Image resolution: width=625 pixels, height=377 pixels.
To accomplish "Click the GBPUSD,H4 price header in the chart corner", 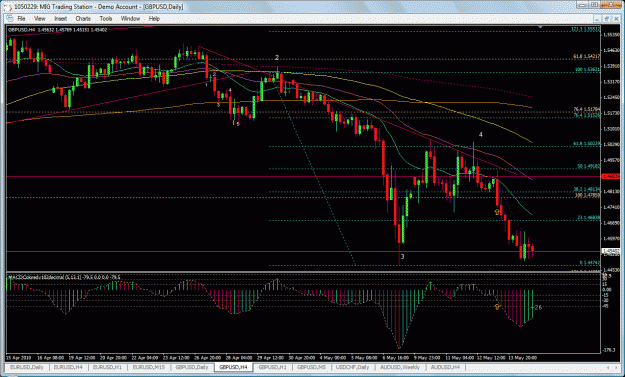I will (57, 29).
